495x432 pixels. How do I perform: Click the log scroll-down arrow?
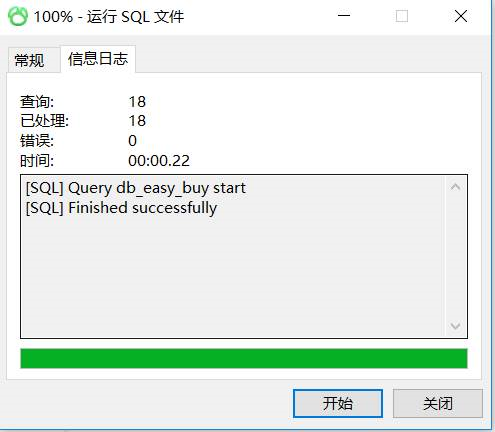click(455, 326)
